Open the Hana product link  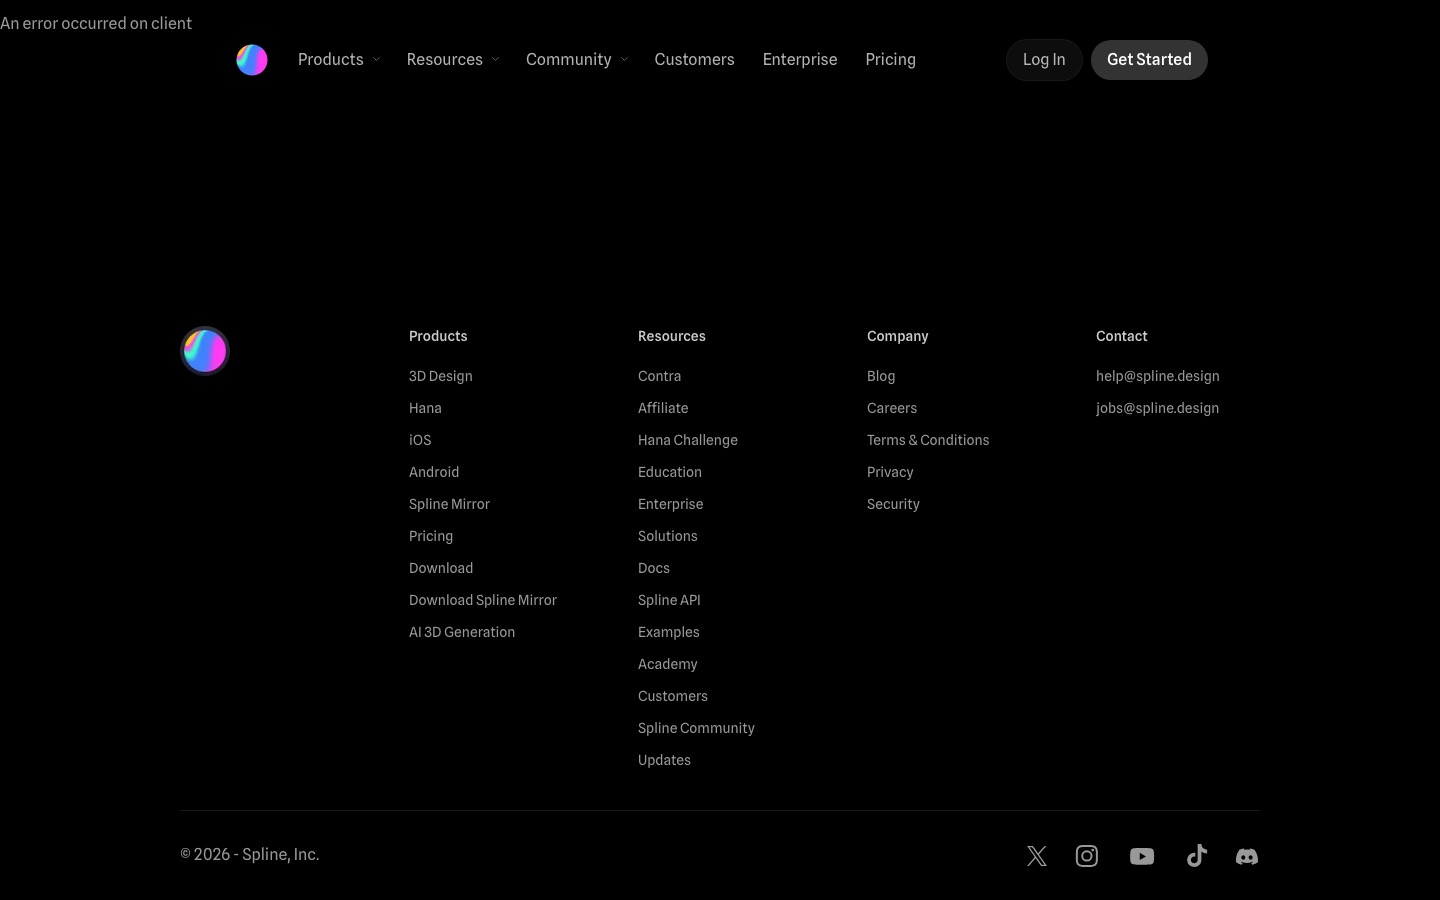(x=425, y=408)
